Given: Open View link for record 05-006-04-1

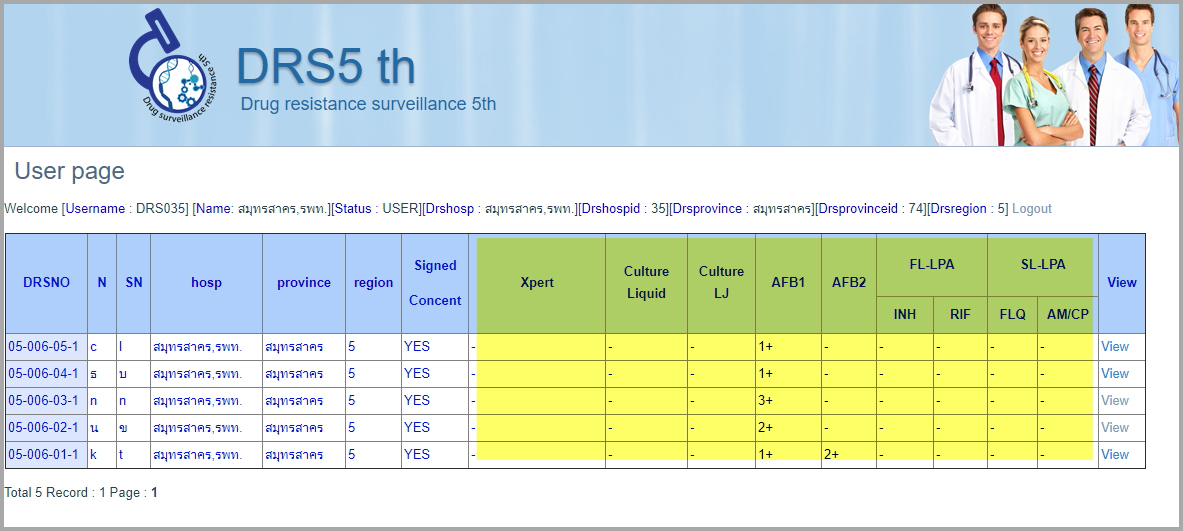Looking at the screenshot, I should (1114, 374).
